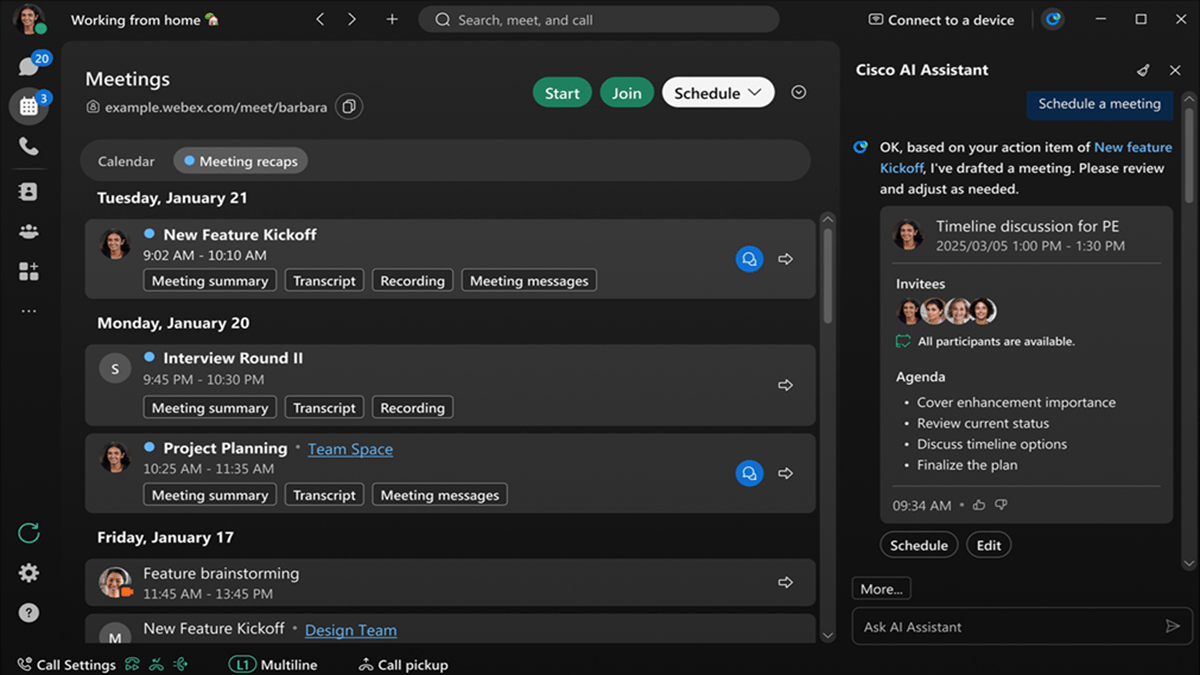Open details arrow for Feature brainstorming

tap(786, 582)
